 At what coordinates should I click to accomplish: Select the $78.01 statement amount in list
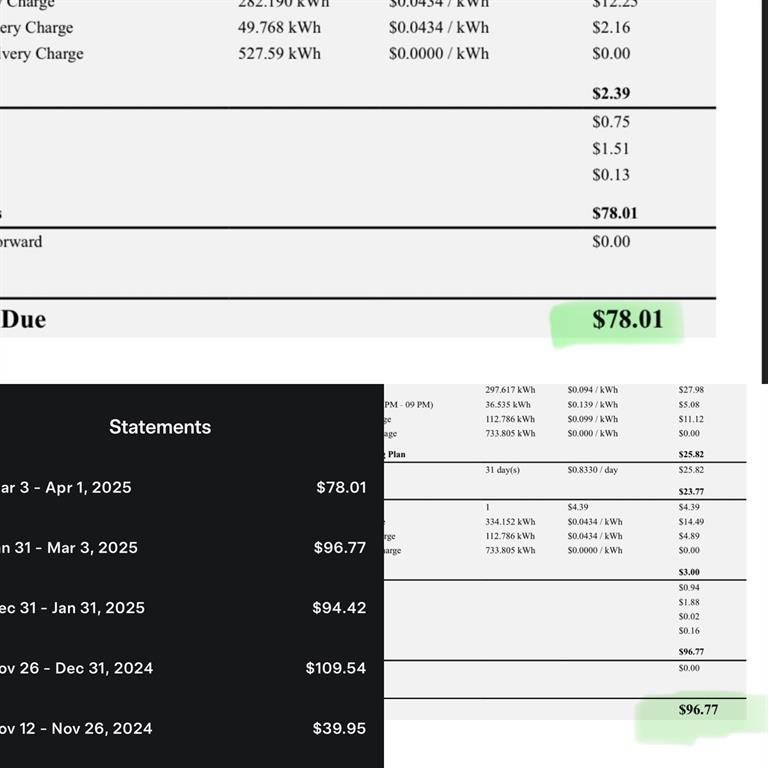(341, 487)
